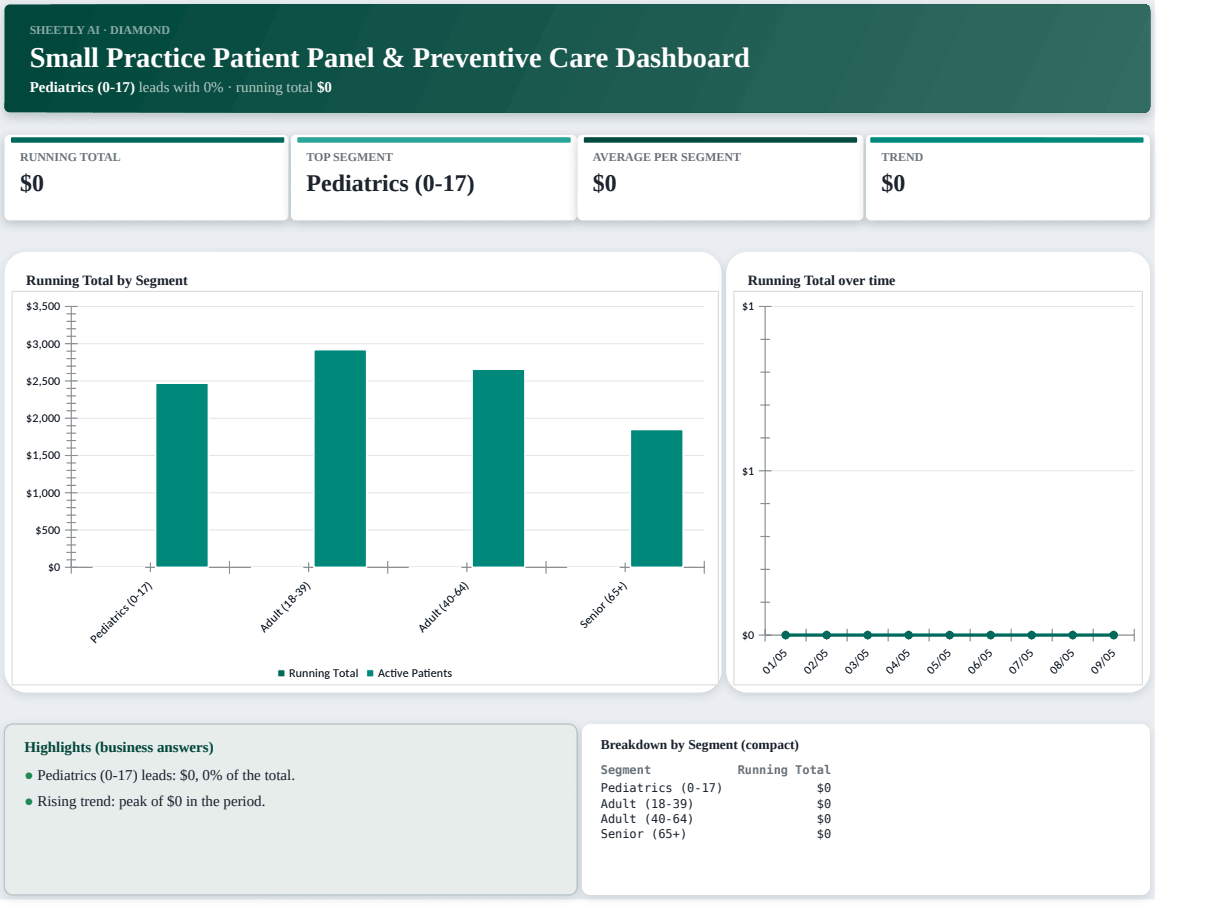Select the 03/05 data point on line chart
Screen dimensions: 1227x922
(x=867, y=635)
